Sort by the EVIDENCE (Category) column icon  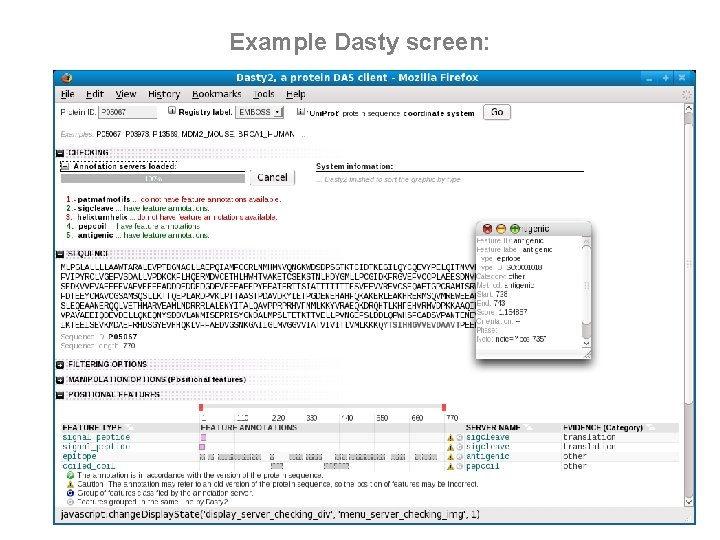pyautogui.click(x=651, y=428)
